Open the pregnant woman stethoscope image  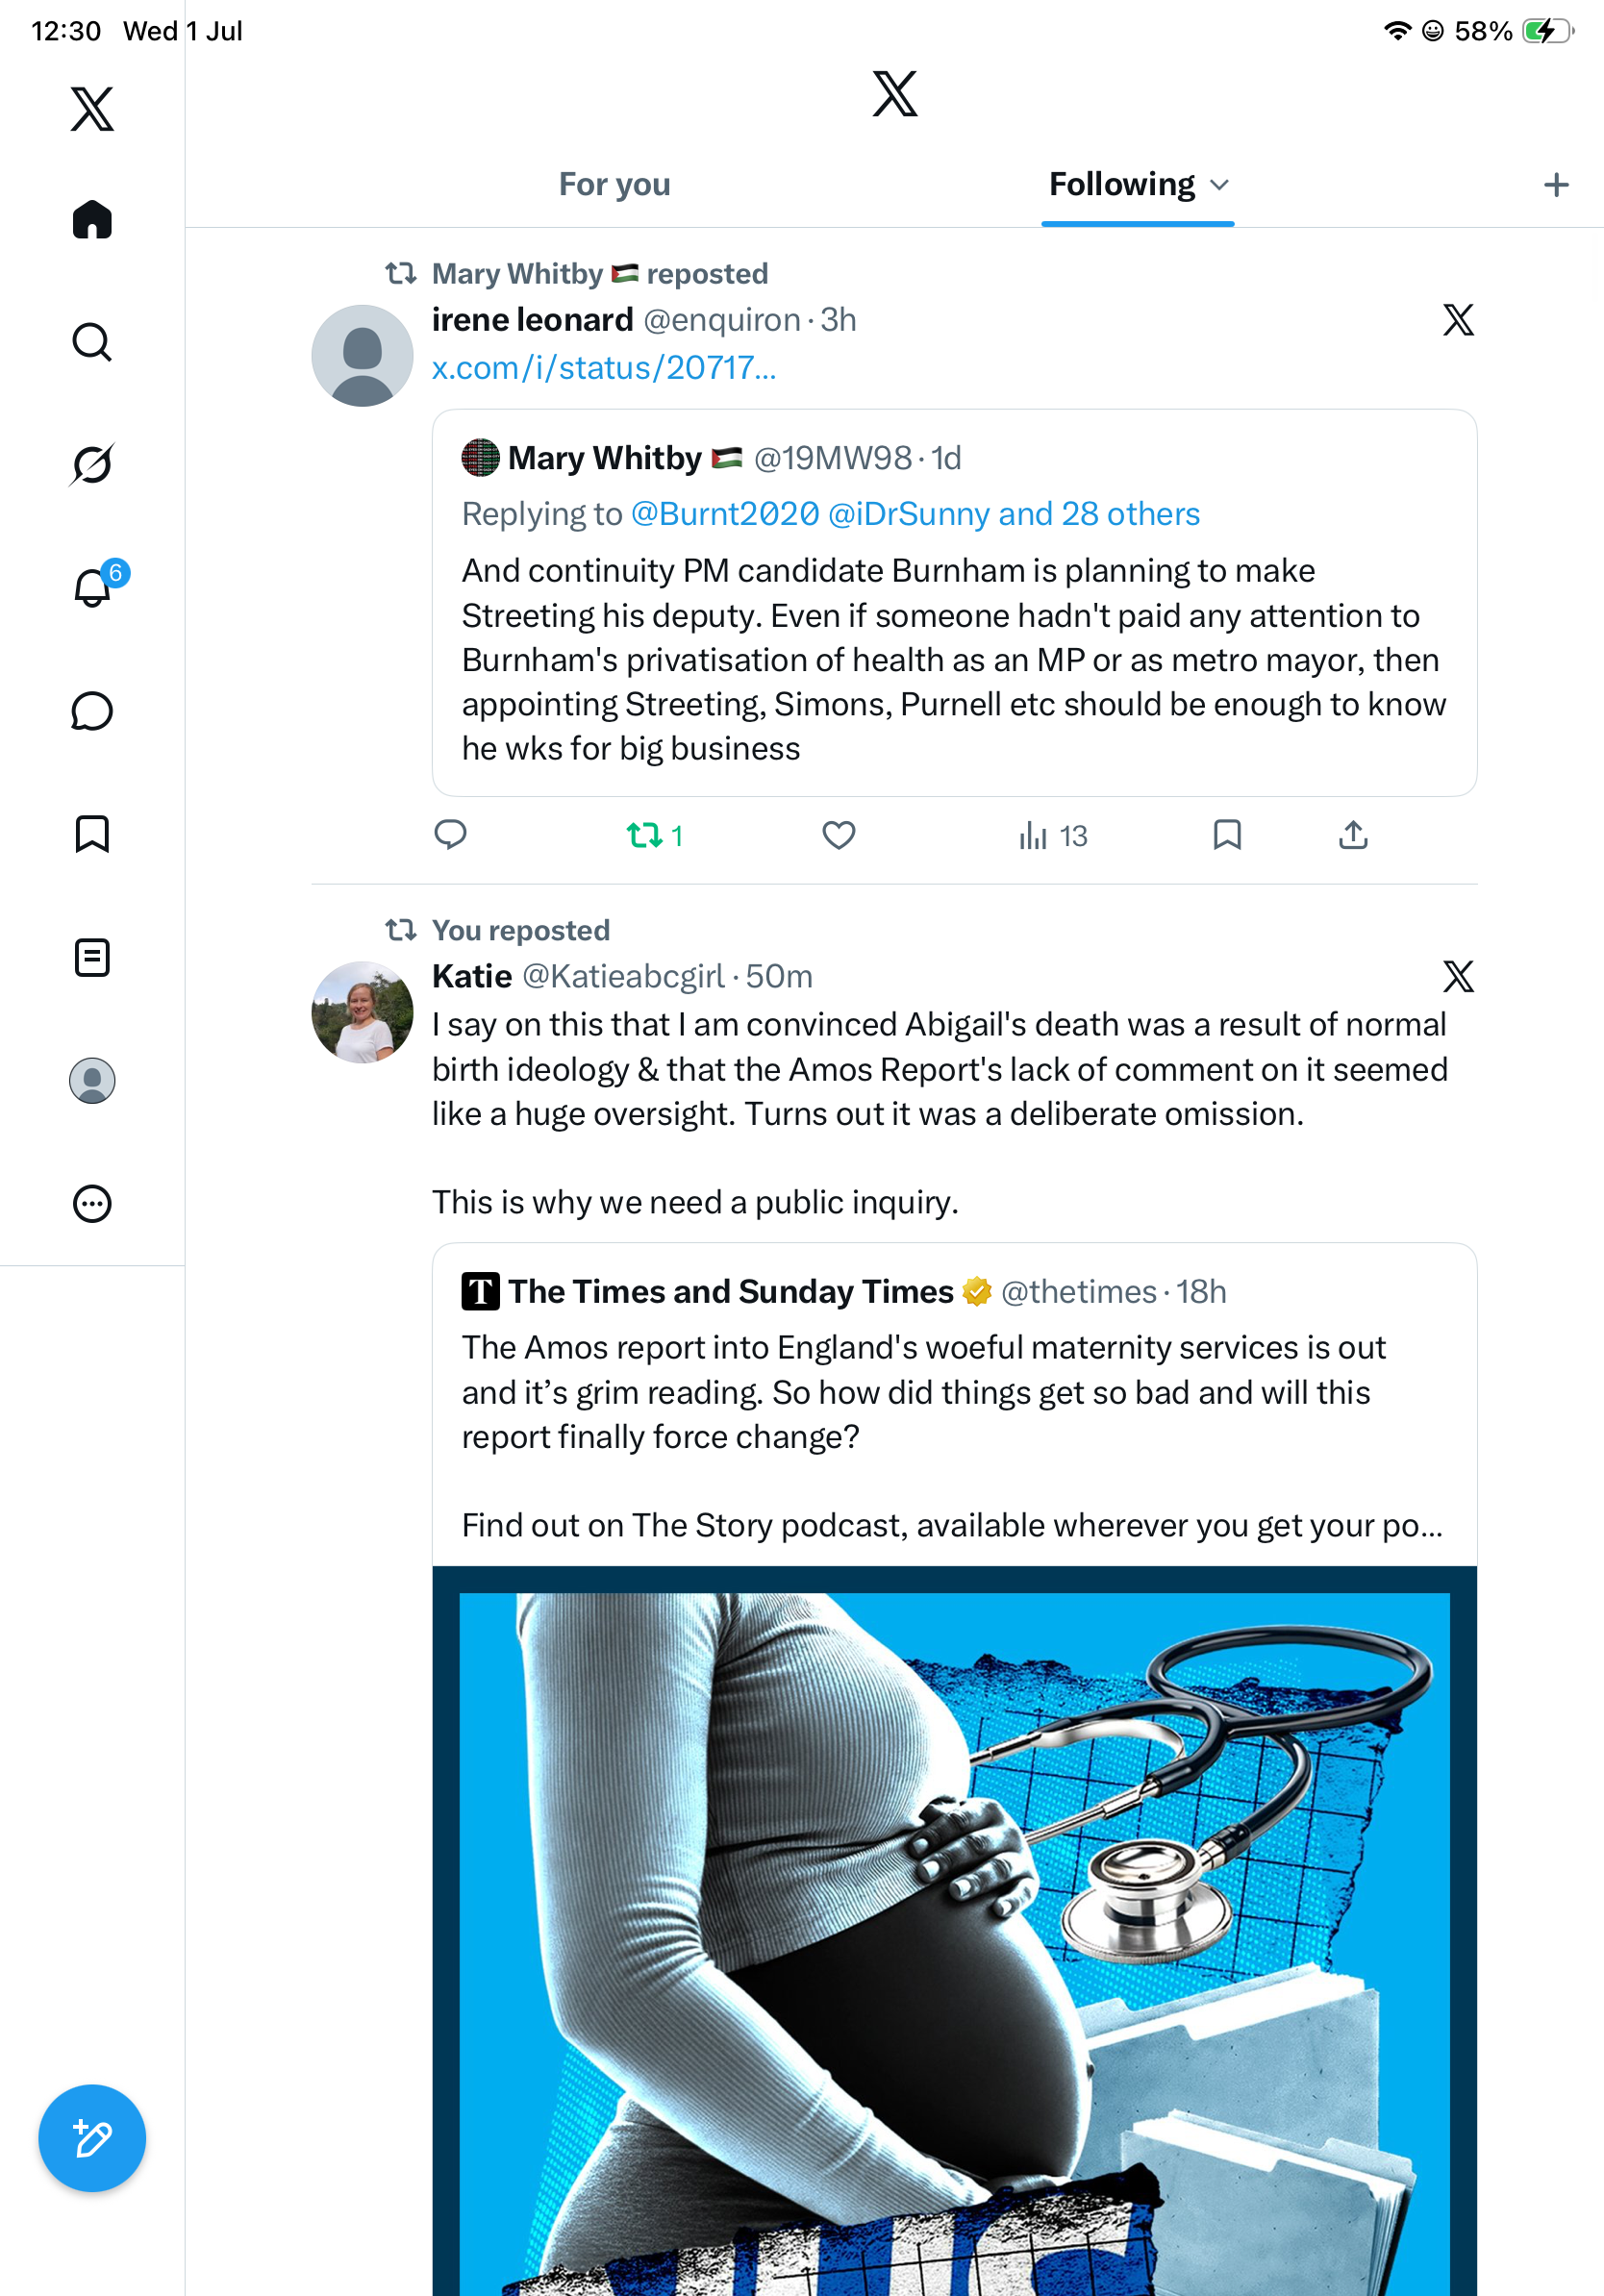click(954, 1930)
